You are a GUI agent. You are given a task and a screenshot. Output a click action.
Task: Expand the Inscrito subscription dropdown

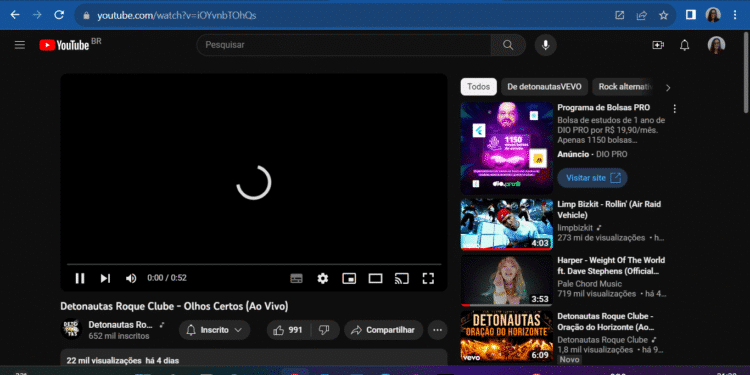215,330
